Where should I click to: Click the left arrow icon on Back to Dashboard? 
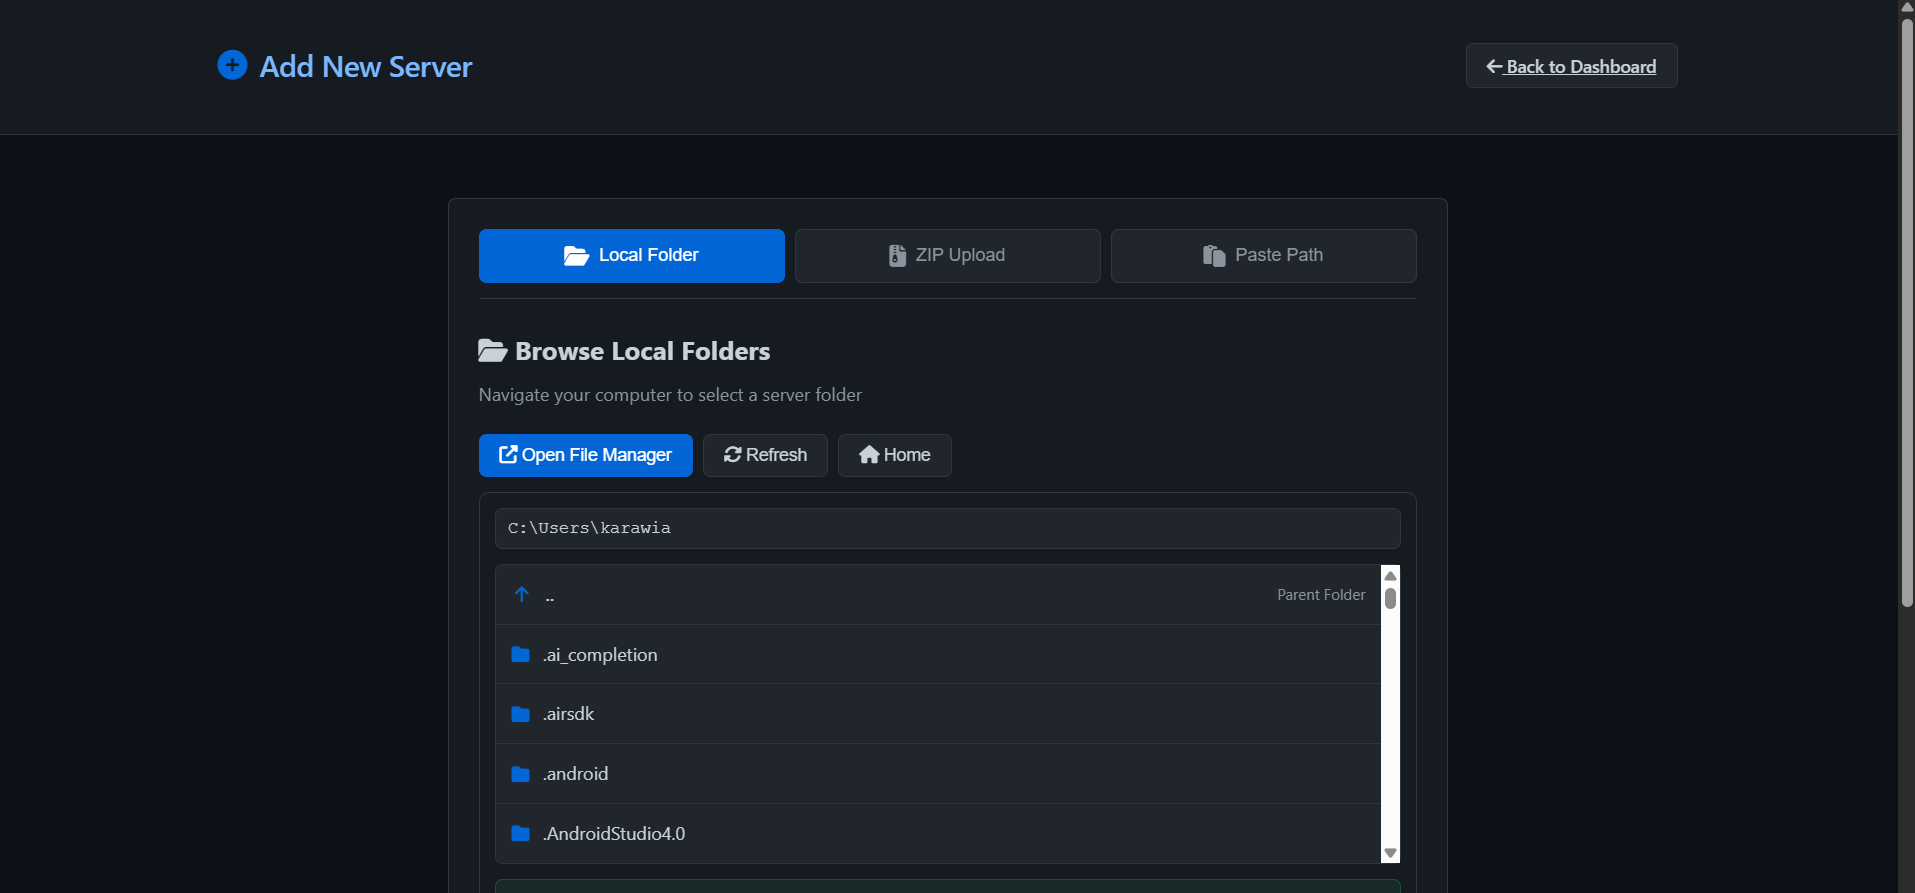pyautogui.click(x=1495, y=66)
